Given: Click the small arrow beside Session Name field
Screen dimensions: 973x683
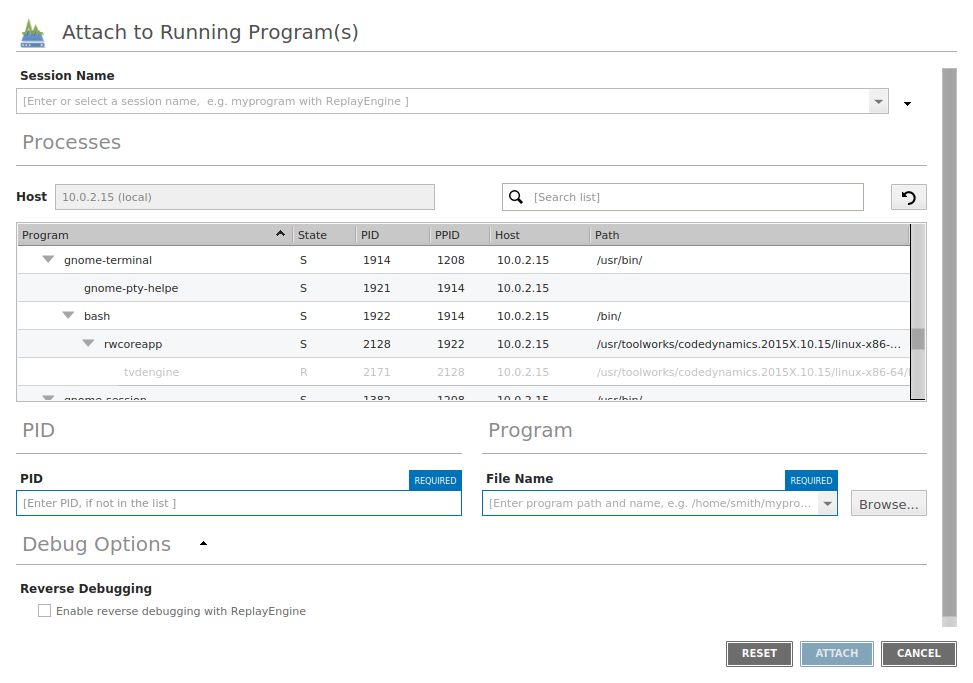Looking at the screenshot, I should [907, 103].
